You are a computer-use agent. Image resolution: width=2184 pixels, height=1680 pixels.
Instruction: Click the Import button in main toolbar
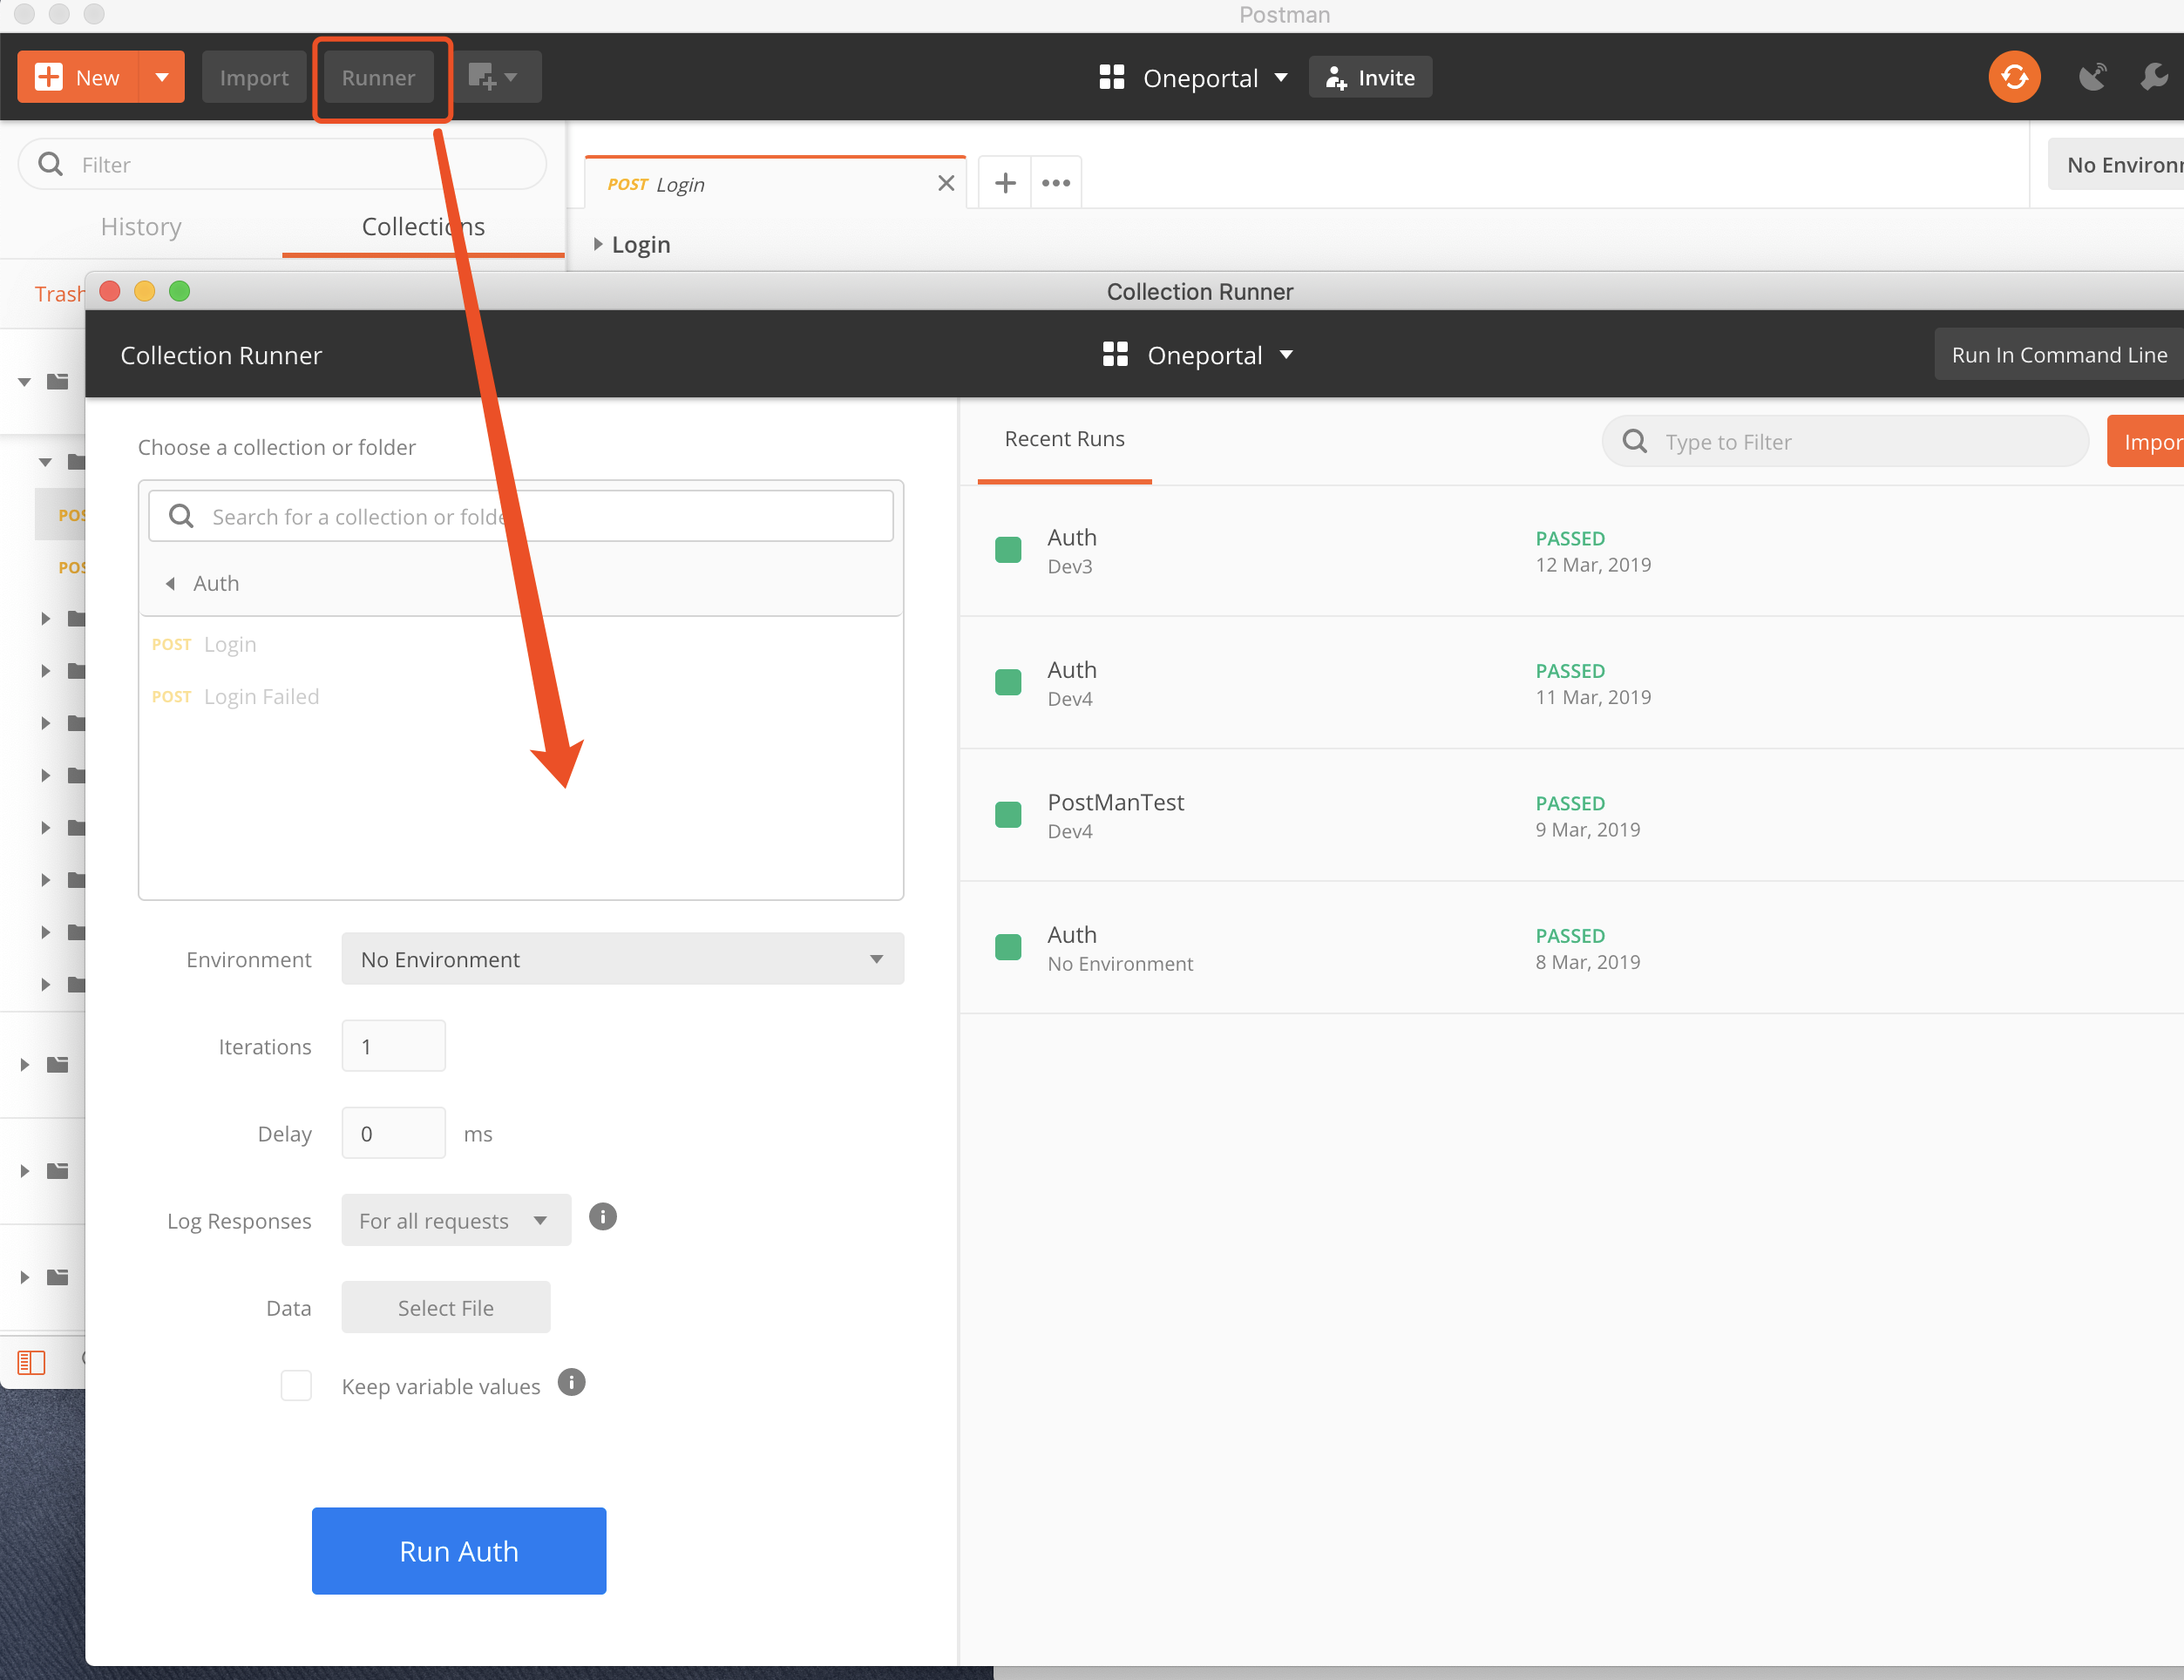tap(254, 77)
